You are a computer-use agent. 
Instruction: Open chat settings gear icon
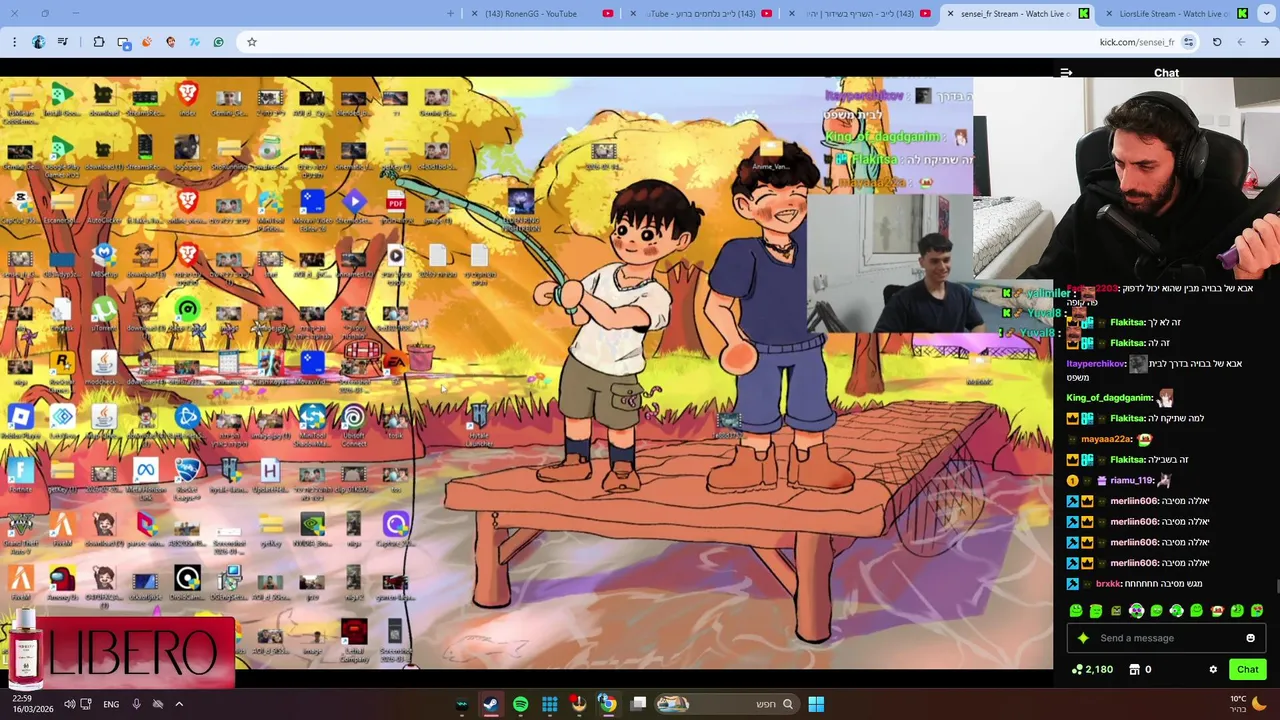click(1213, 670)
